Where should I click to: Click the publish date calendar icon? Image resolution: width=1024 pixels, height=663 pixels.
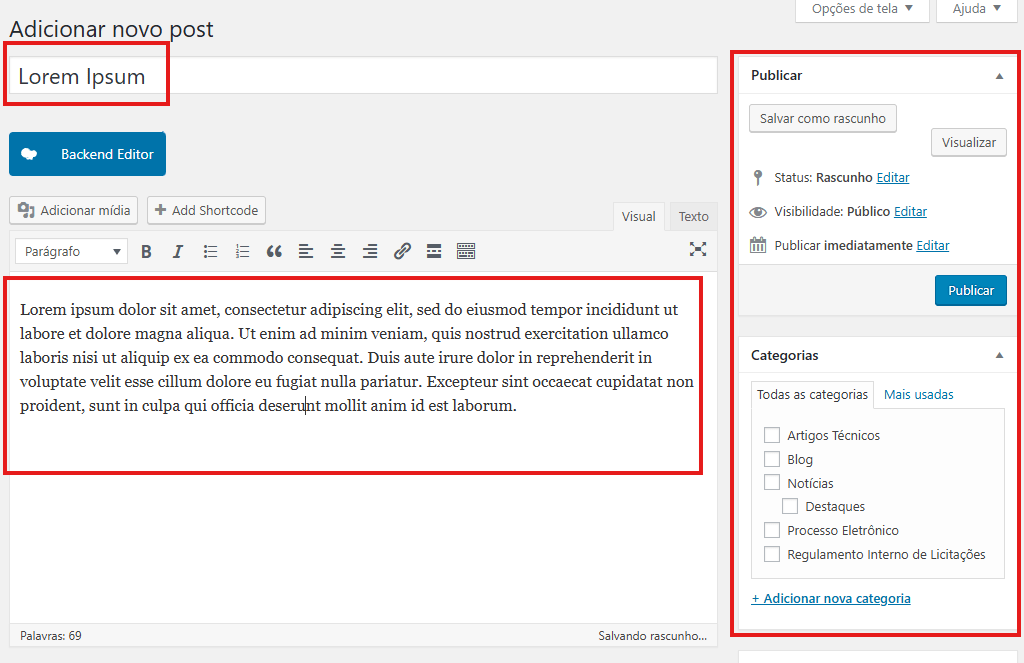758,246
